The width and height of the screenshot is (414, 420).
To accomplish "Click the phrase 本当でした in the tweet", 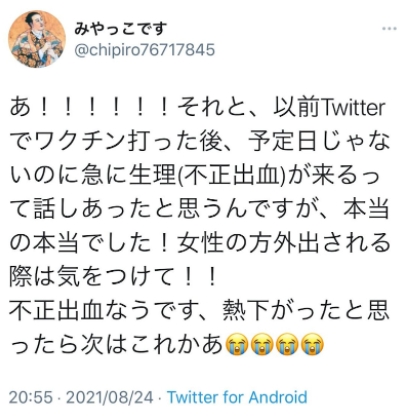I will pos(92,243).
